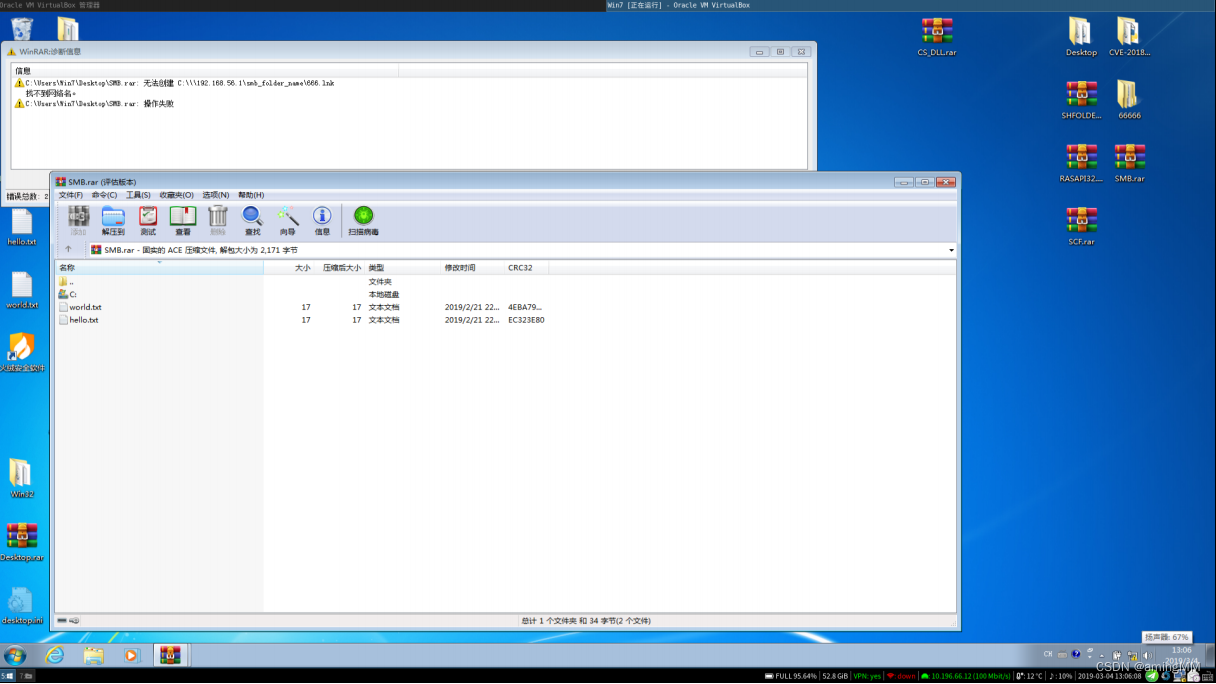Sort by the 修改时间 column header
Screen dimensions: 1216x684
pos(473,268)
